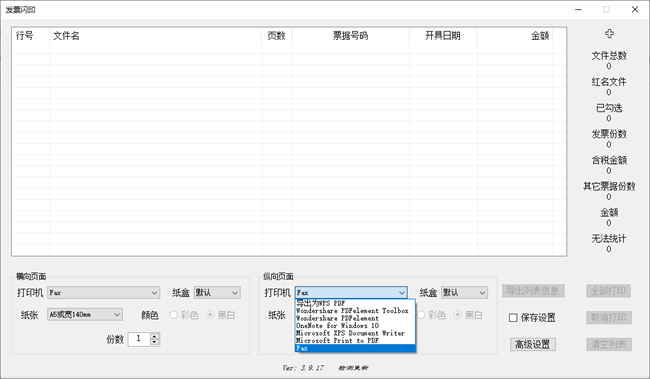This screenshot has height=379, width=650.
Task: Click the 票据号码 column header
Action: point(350,36)
